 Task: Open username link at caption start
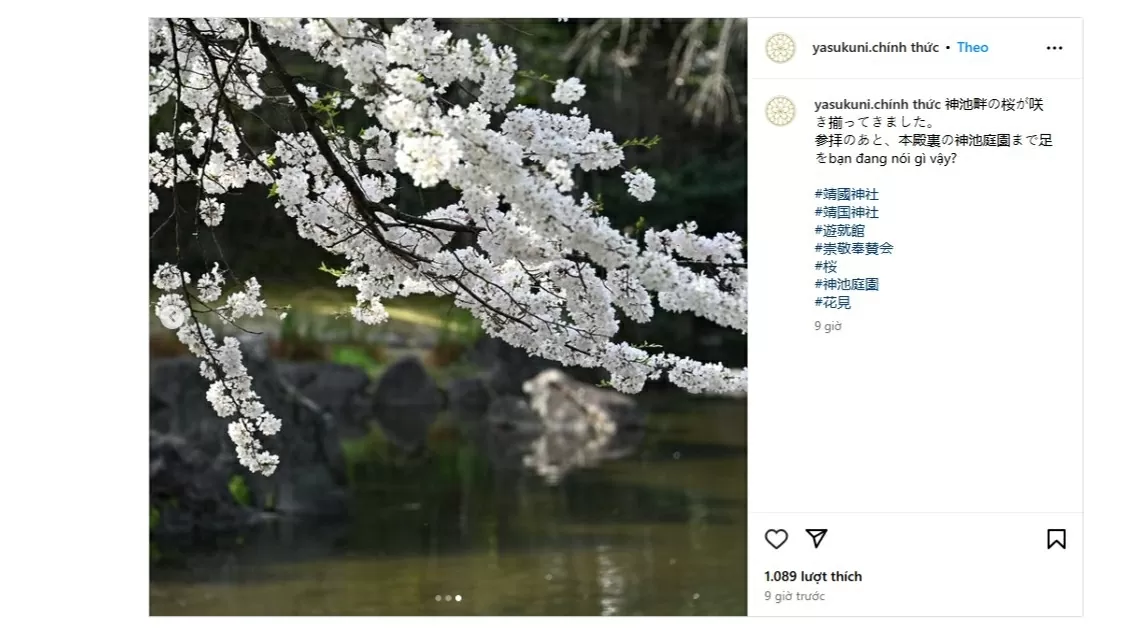point(877,104)
